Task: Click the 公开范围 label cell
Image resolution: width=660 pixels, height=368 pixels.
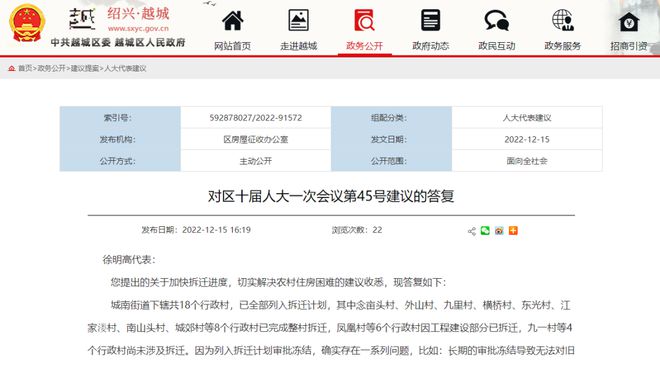Action: point(391,161)
